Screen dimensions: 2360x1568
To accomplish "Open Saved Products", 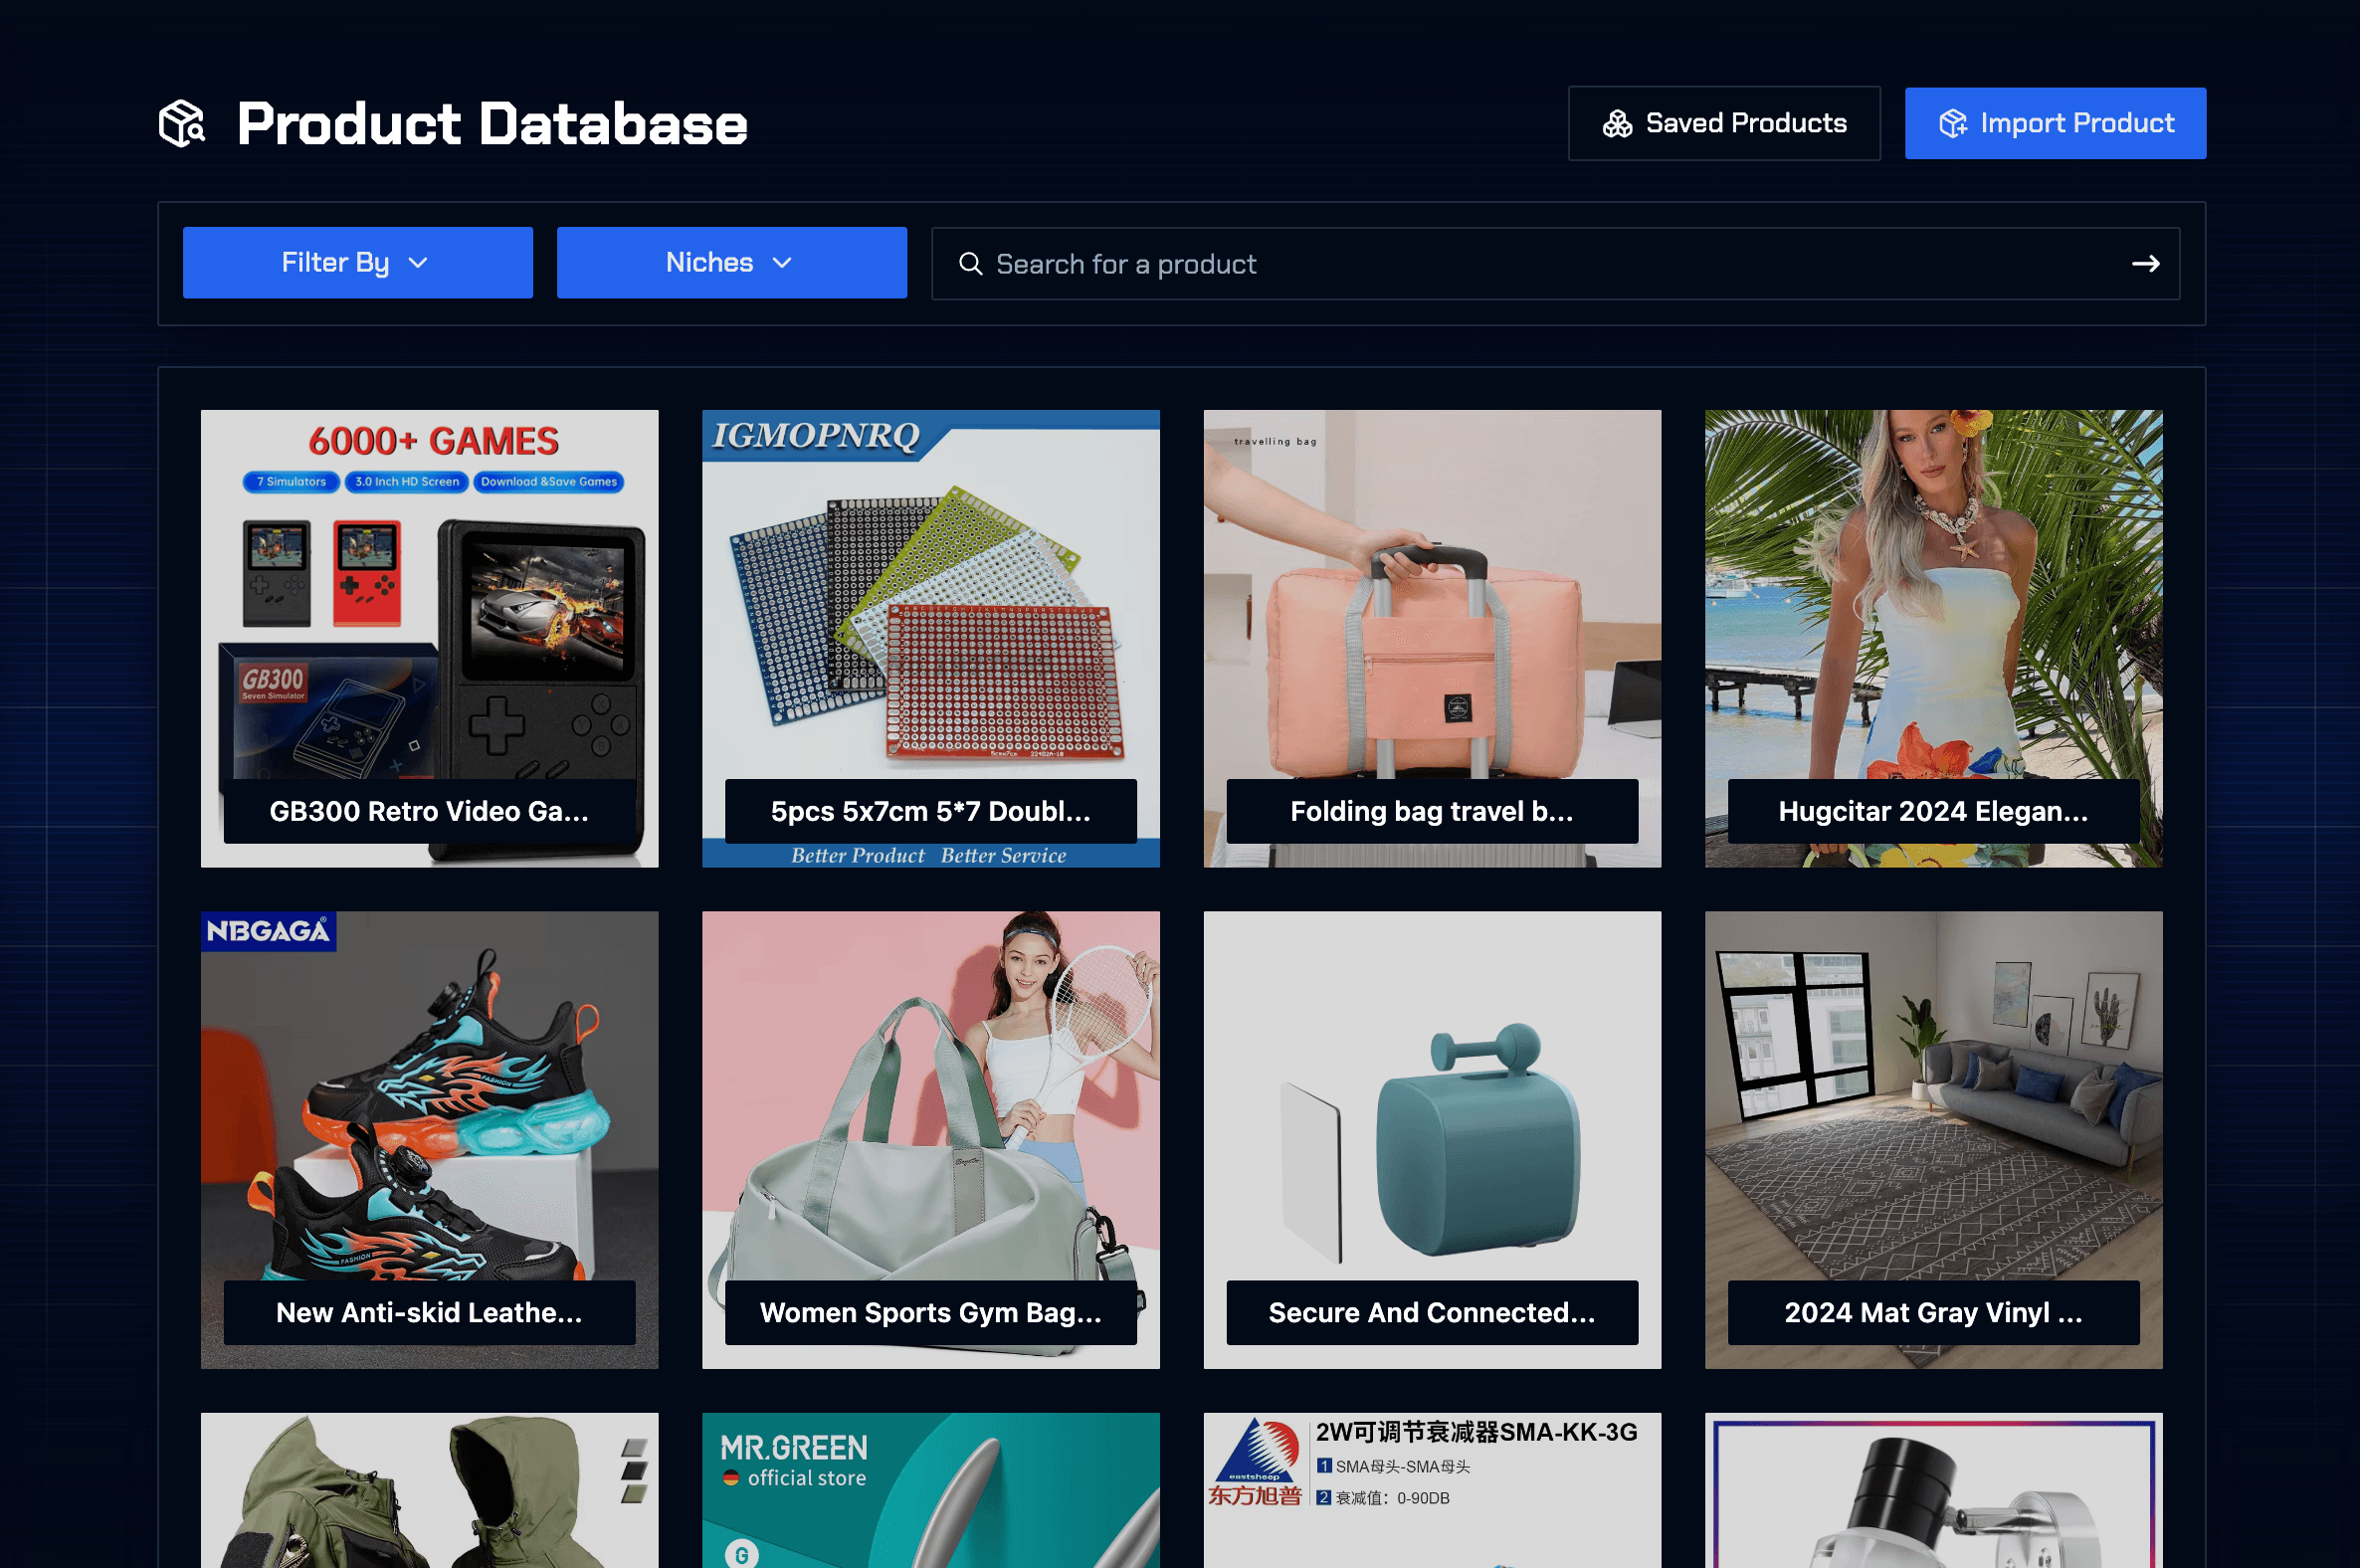I will point(1724,123).
